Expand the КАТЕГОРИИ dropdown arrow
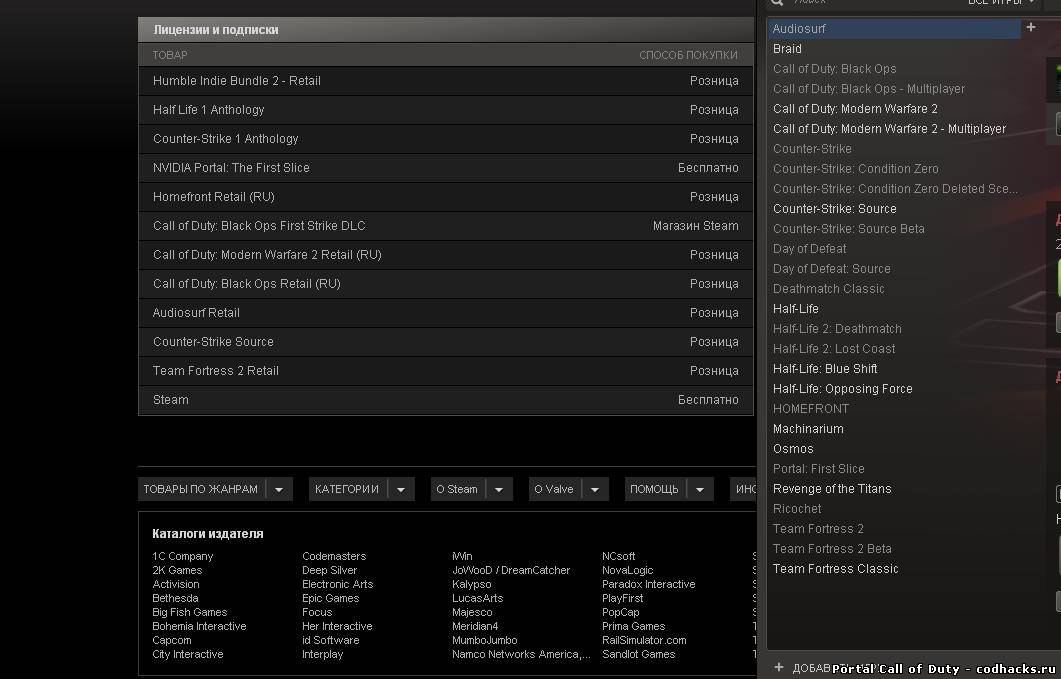Image resolution: width=1061 pixels, height=679 pixels. point(401,489)
